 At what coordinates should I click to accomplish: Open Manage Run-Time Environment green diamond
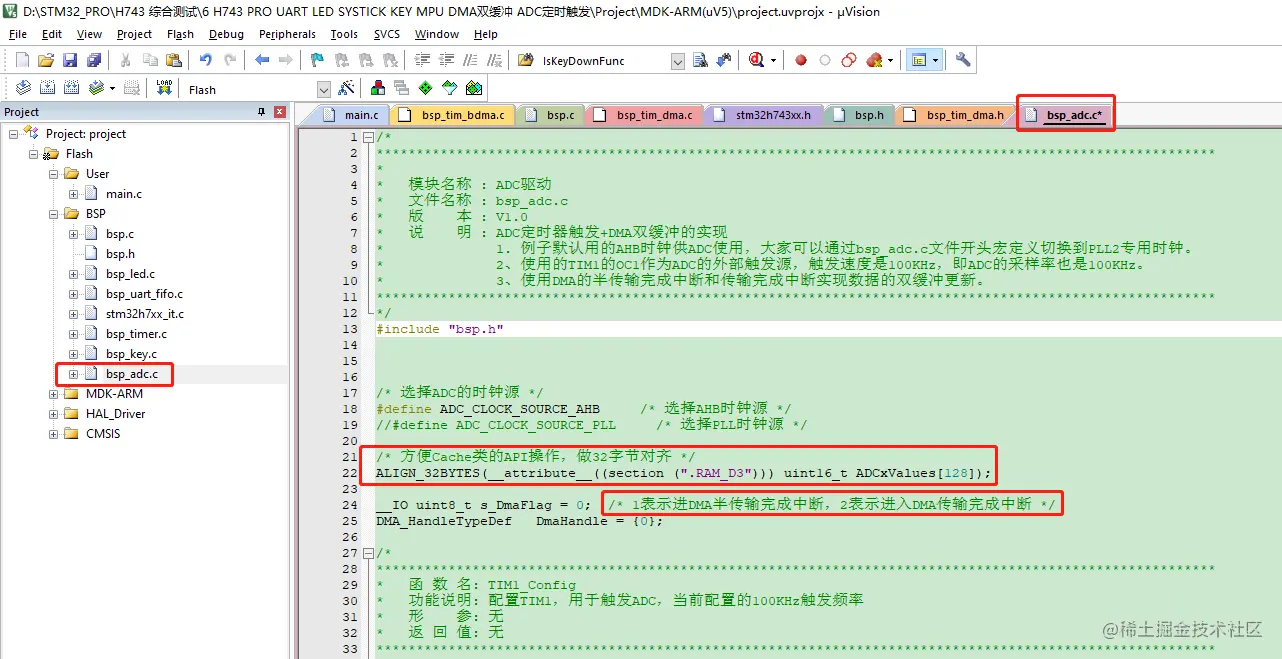point(425,88)
